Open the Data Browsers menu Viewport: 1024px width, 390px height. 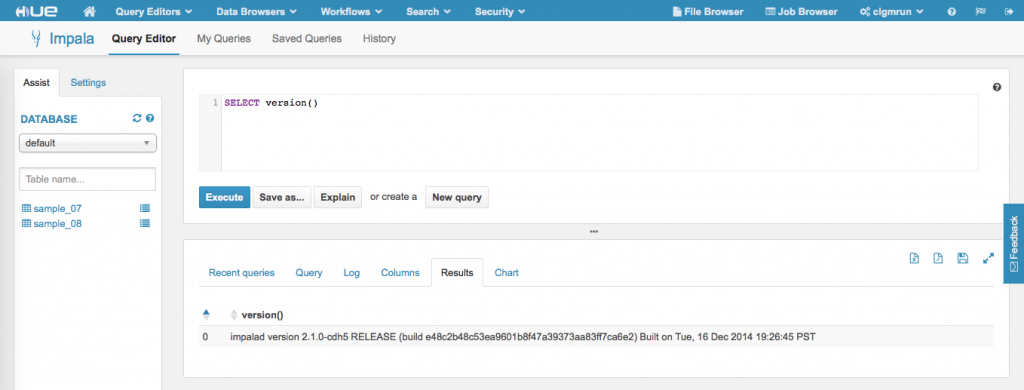point(257,11)
